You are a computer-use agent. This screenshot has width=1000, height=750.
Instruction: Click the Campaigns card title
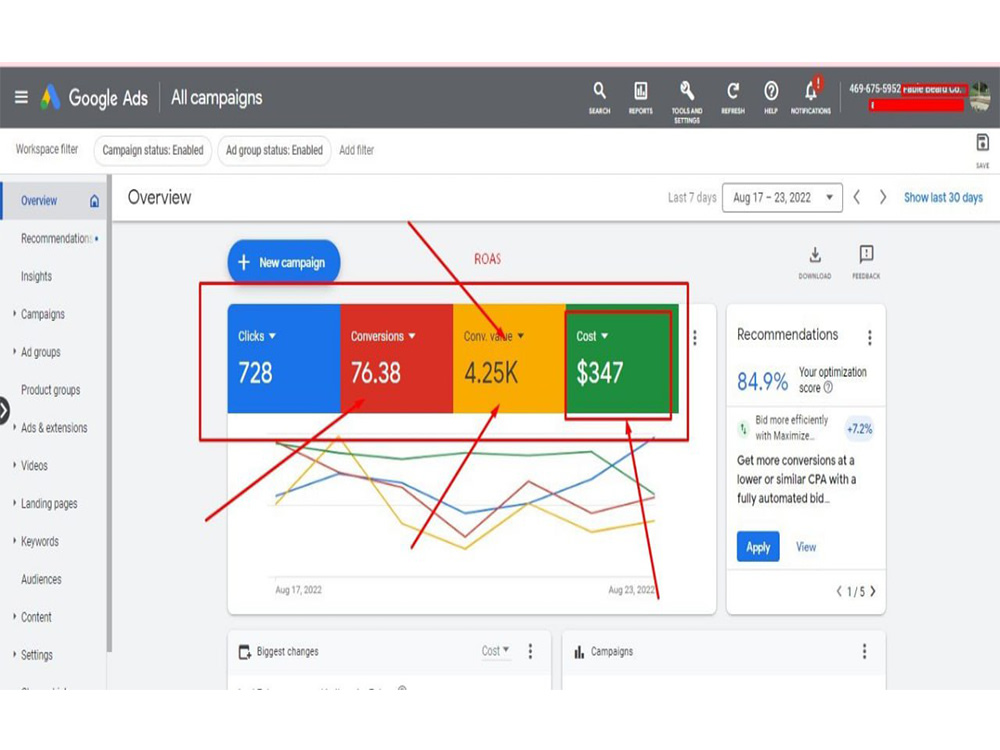[612, 652]
